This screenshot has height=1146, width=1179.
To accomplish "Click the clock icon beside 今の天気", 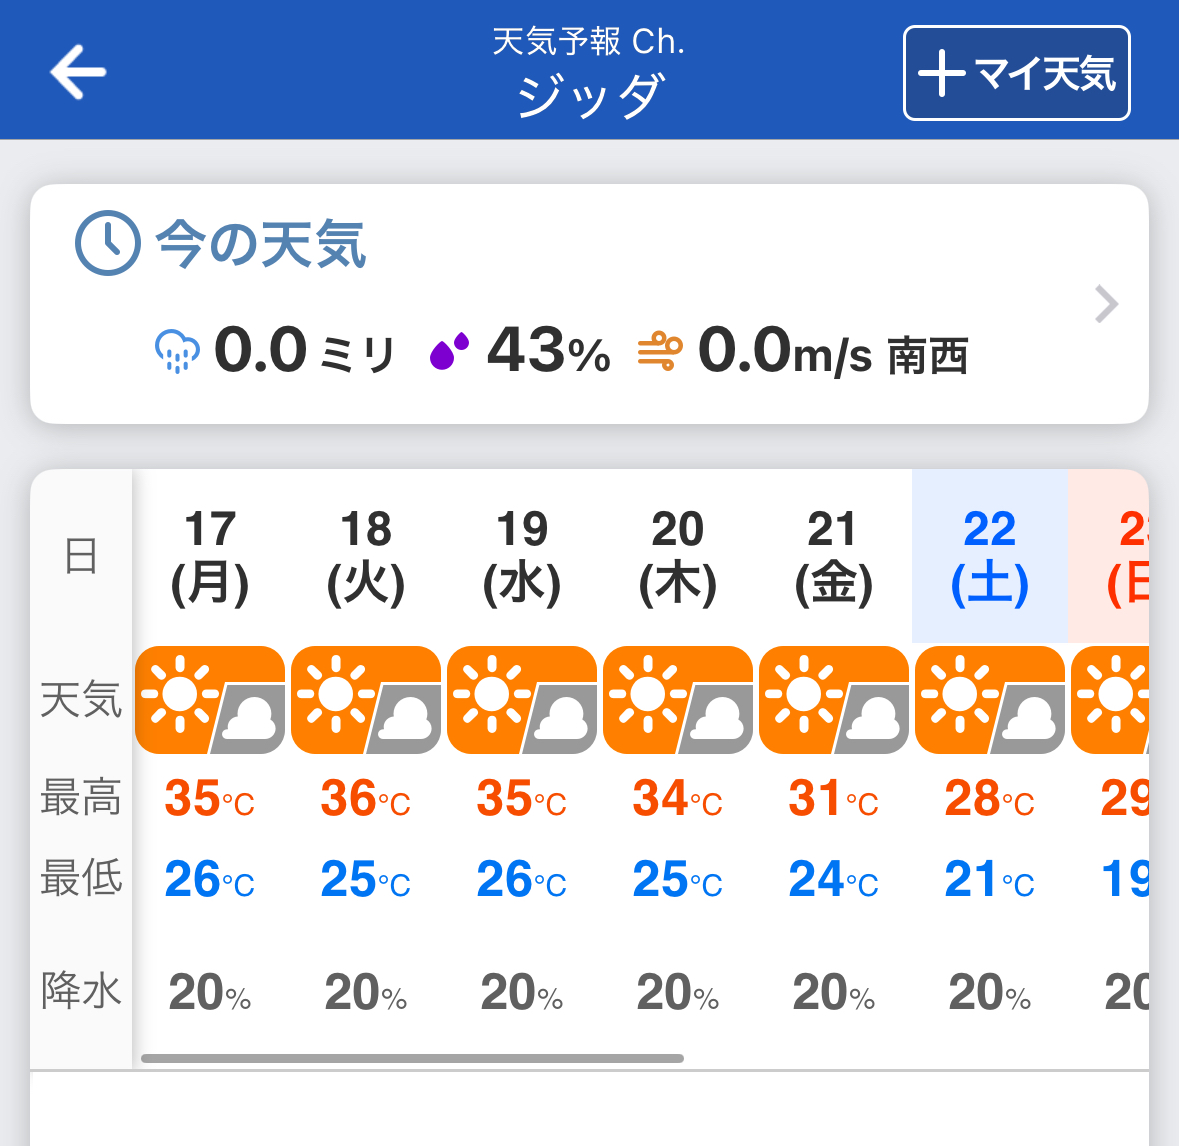I will [x=108, y=243].
